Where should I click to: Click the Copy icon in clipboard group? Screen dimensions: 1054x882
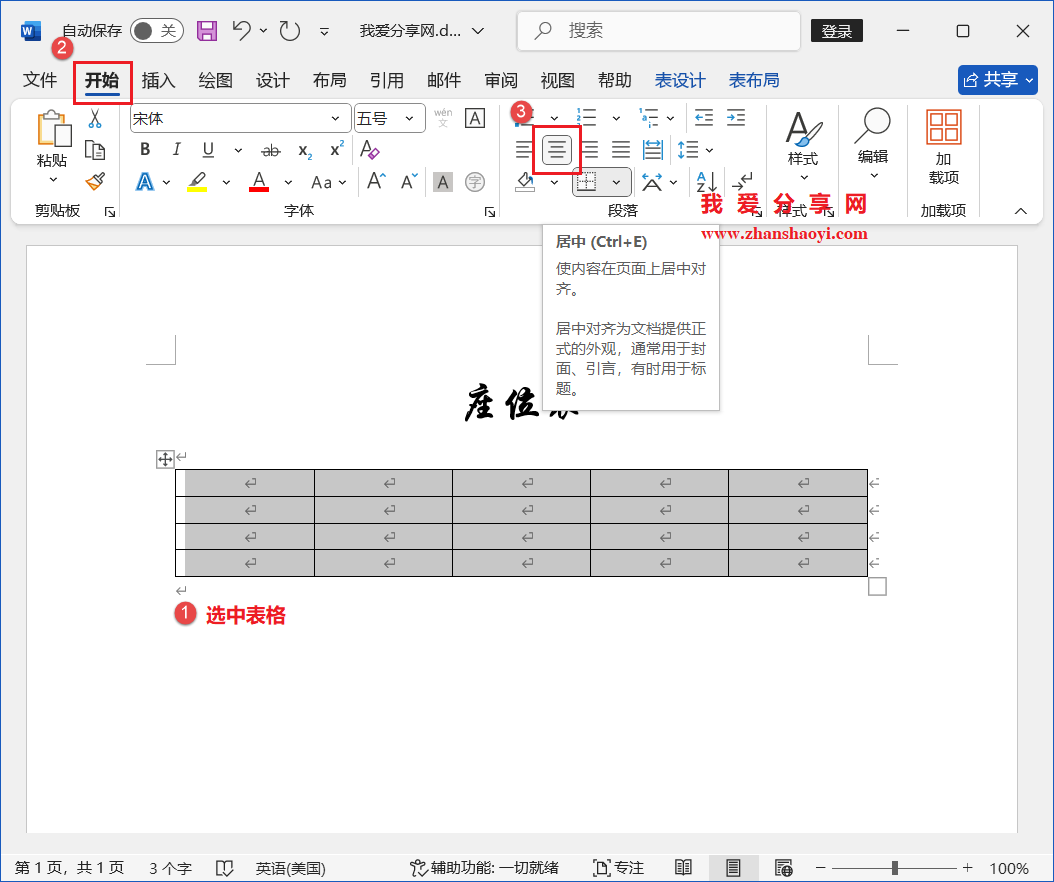tap(95, 150)
